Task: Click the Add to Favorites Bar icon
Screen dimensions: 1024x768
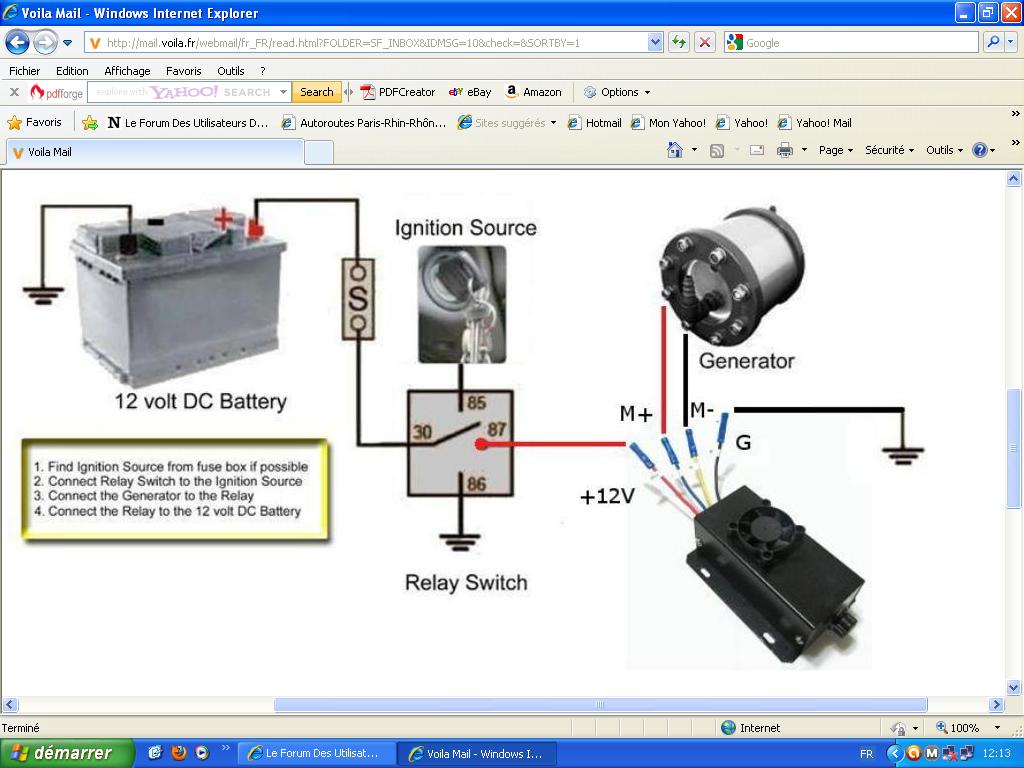Action: (x=90, y=122)
